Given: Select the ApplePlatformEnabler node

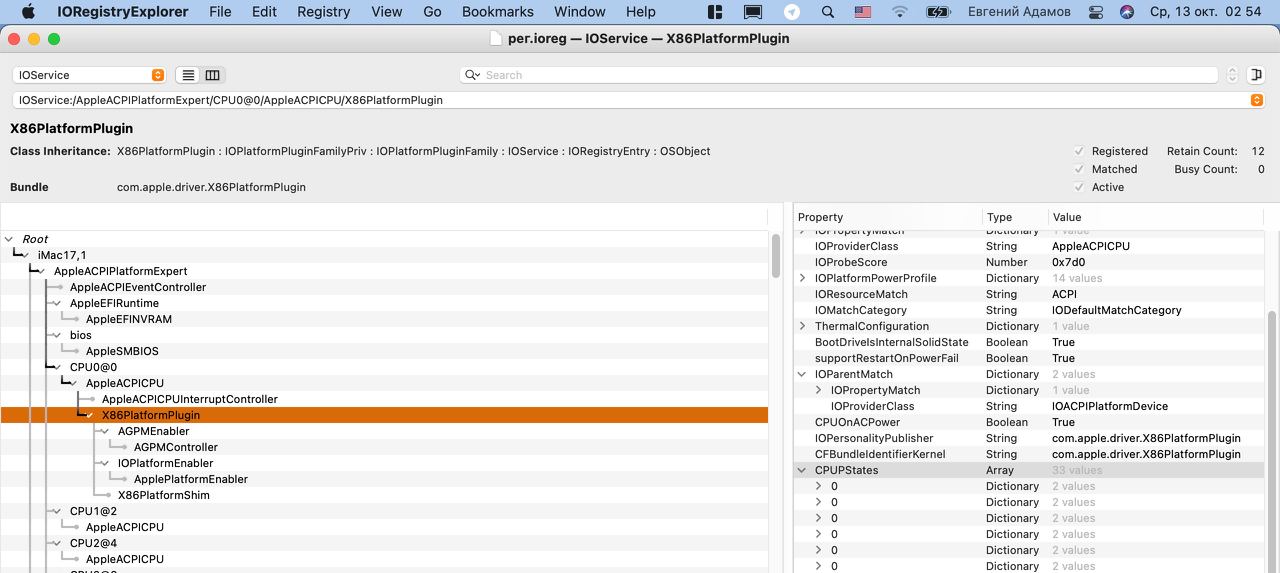Looking at the screenshot, I should tap(191, 479).
